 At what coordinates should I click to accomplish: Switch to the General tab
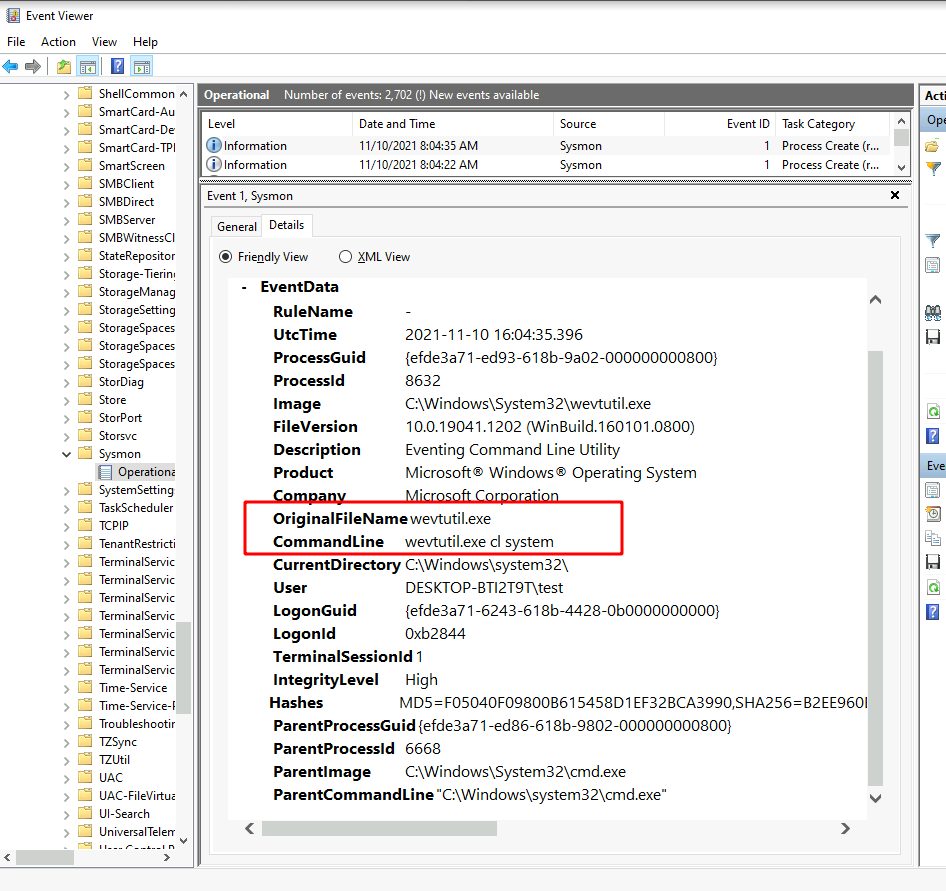pyautogui.click(x=236, y=225)
